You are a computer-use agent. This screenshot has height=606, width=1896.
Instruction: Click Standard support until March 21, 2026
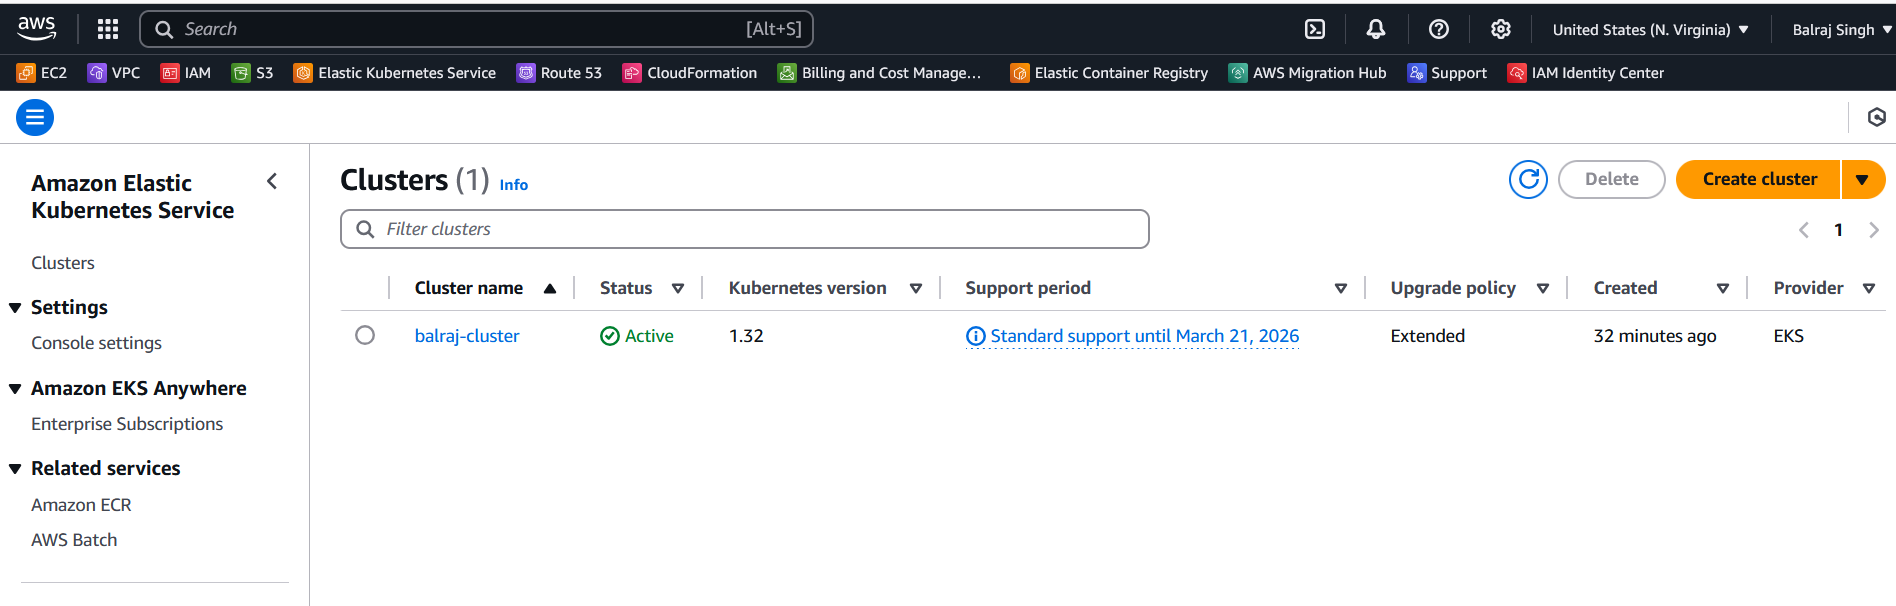[1145, 336]
